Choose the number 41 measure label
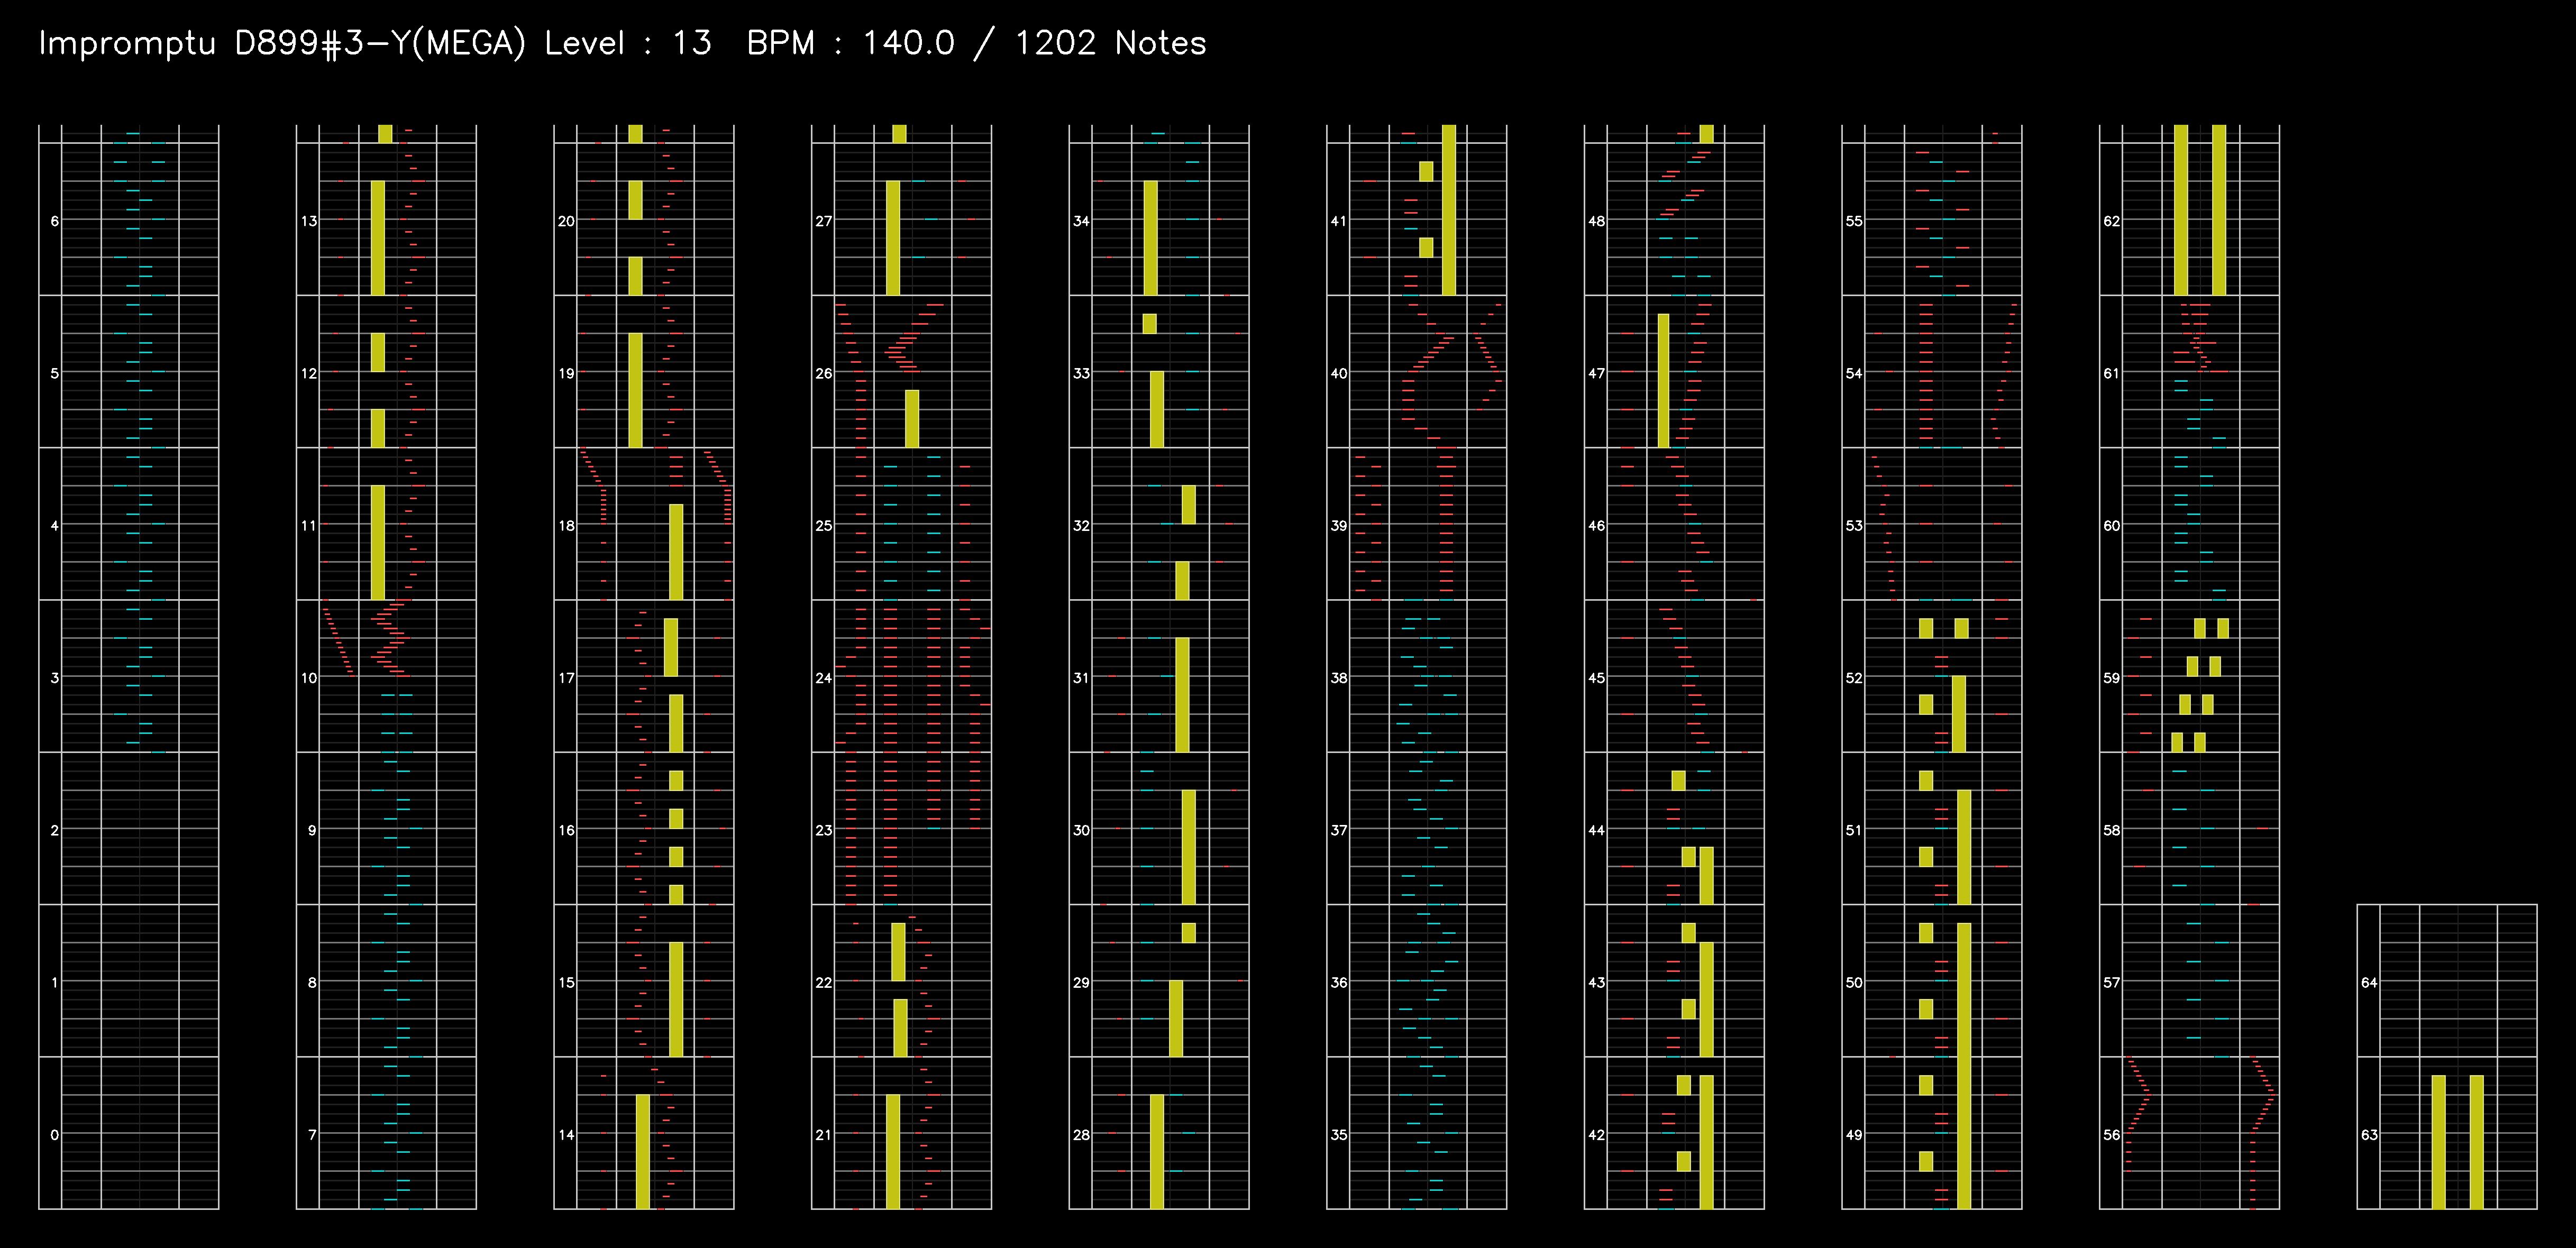 tap(1339, 221)
